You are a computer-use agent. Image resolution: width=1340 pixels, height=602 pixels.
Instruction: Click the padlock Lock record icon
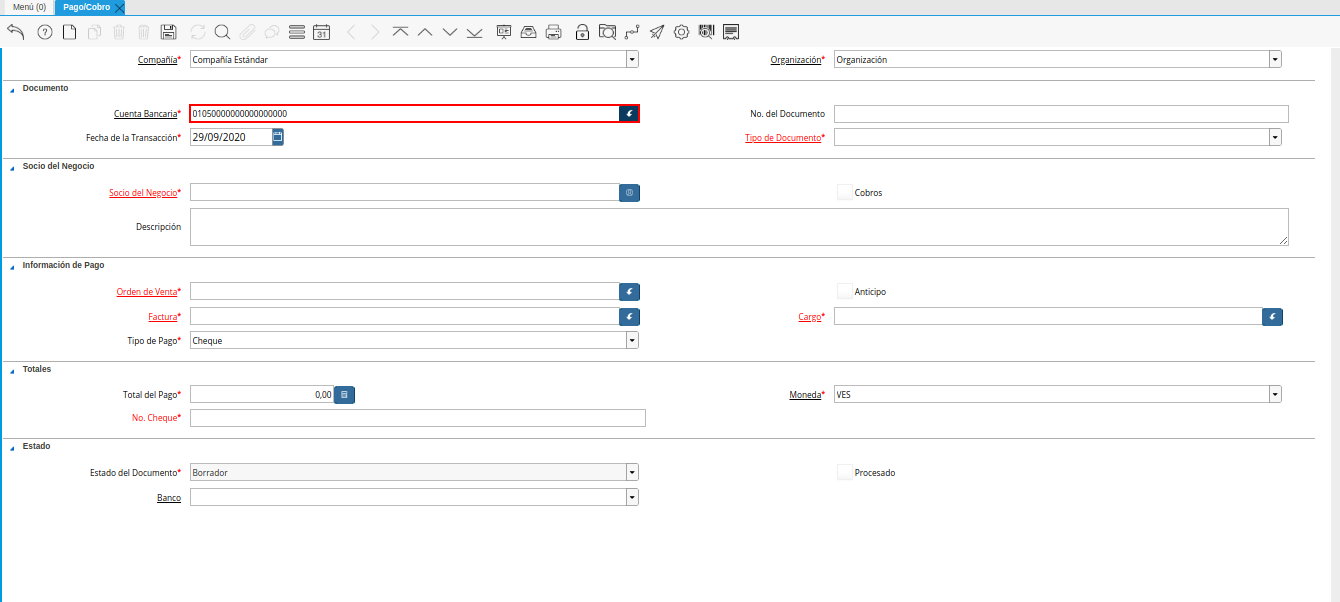[582, 32]
